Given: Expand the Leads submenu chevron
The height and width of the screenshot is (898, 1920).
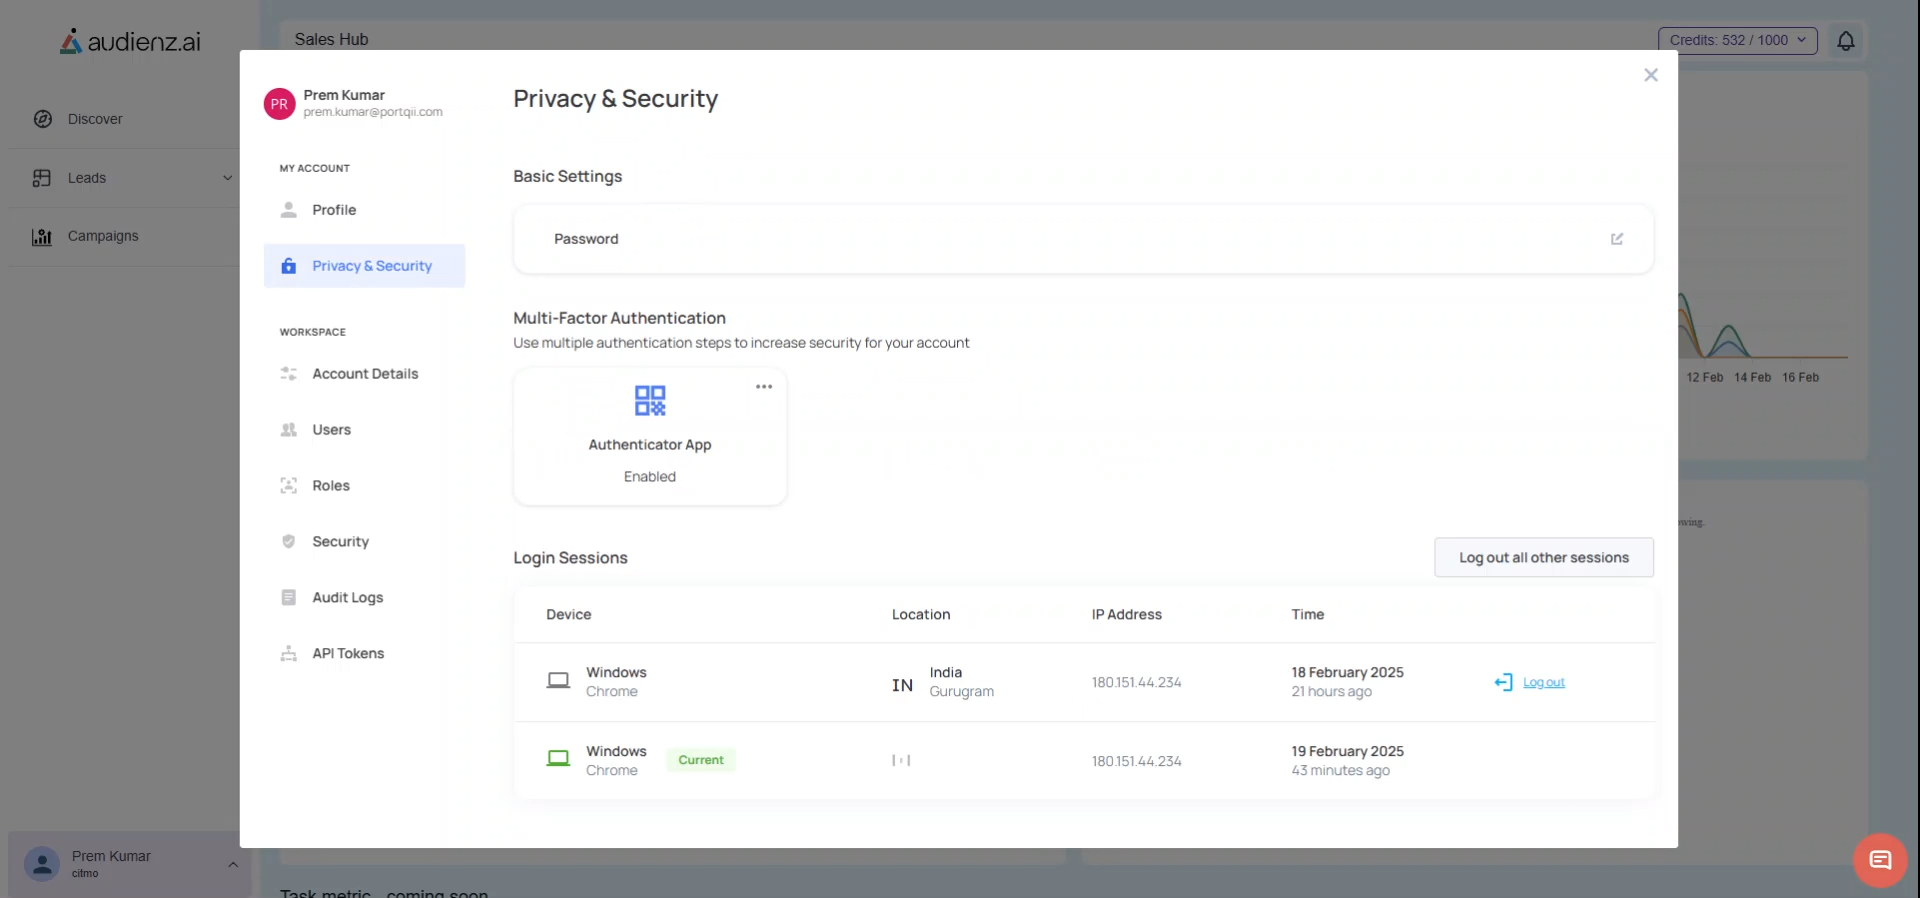Looking at the screenshot, I should click(x=228, y=178).
